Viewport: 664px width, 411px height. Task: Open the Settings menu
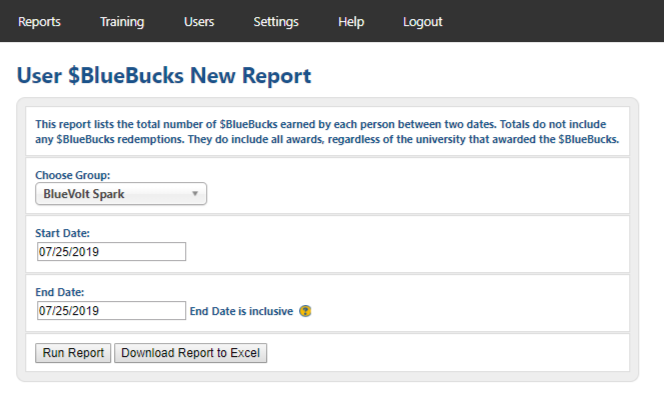click(x=276, y=22)
